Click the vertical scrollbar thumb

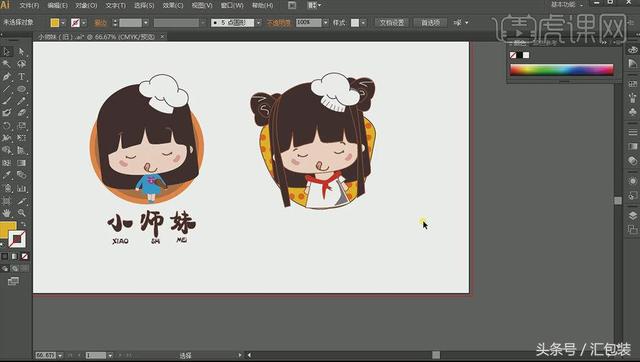click(x=618, y=200)
